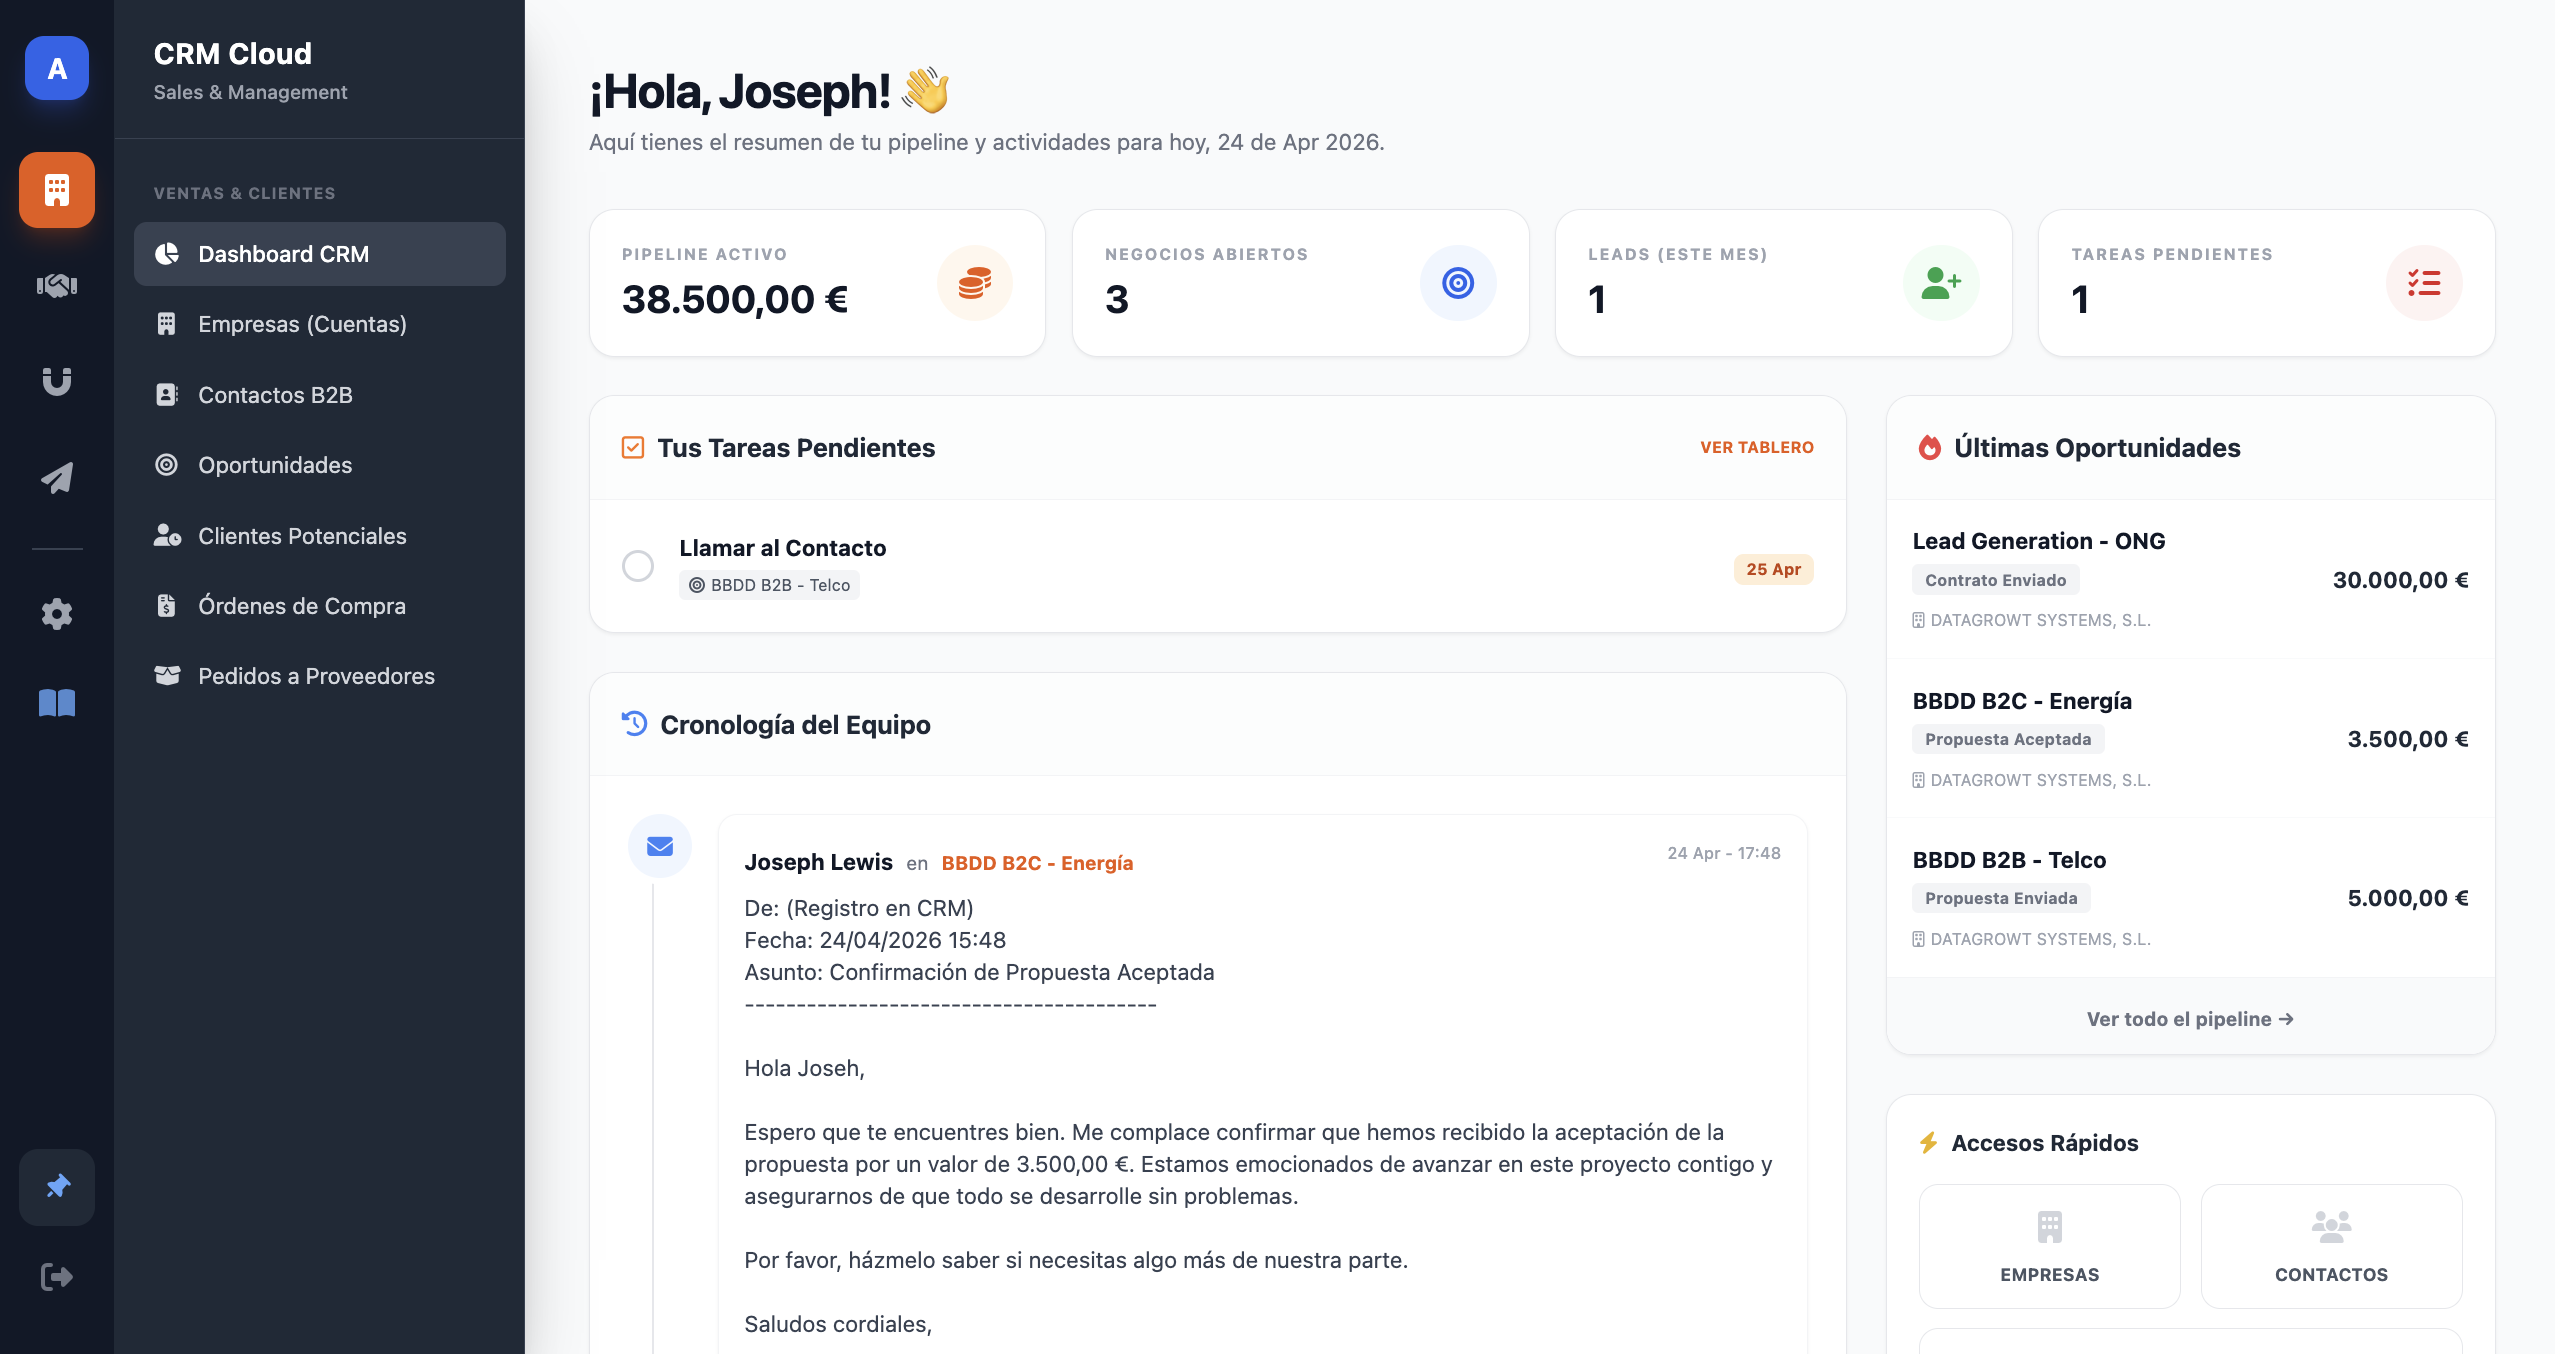The height and width of the screenshot is (1354, 2555).
Task: Open Empresas (Cuentas) menu item
Action: click(x=302, y=324)
